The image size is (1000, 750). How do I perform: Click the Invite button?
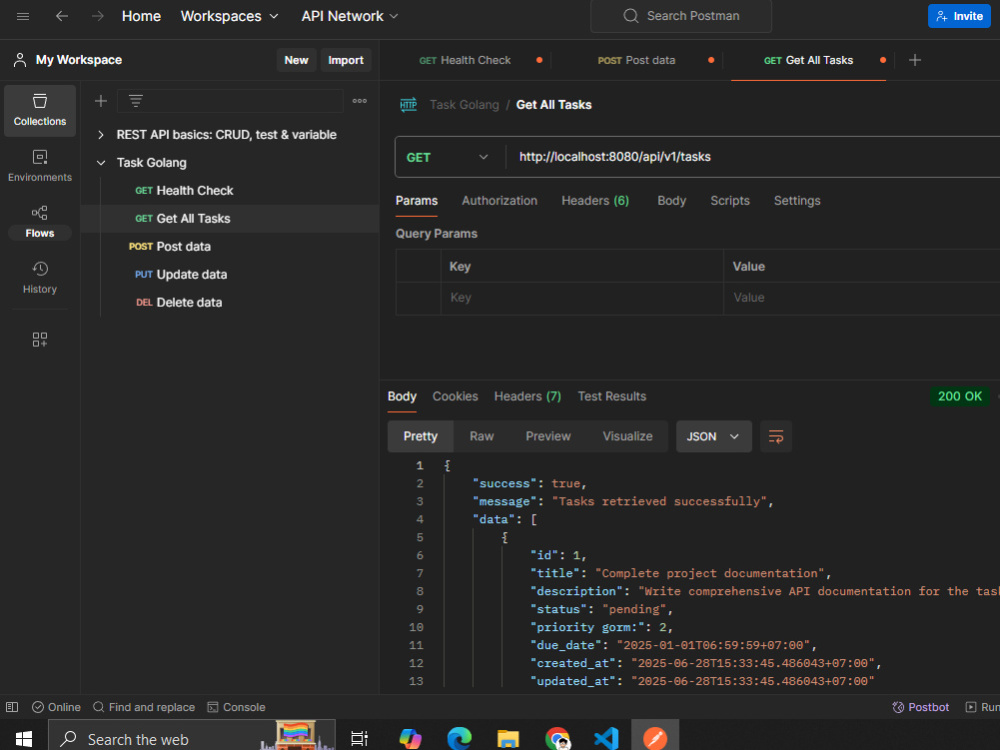click(x=959, y=16)
